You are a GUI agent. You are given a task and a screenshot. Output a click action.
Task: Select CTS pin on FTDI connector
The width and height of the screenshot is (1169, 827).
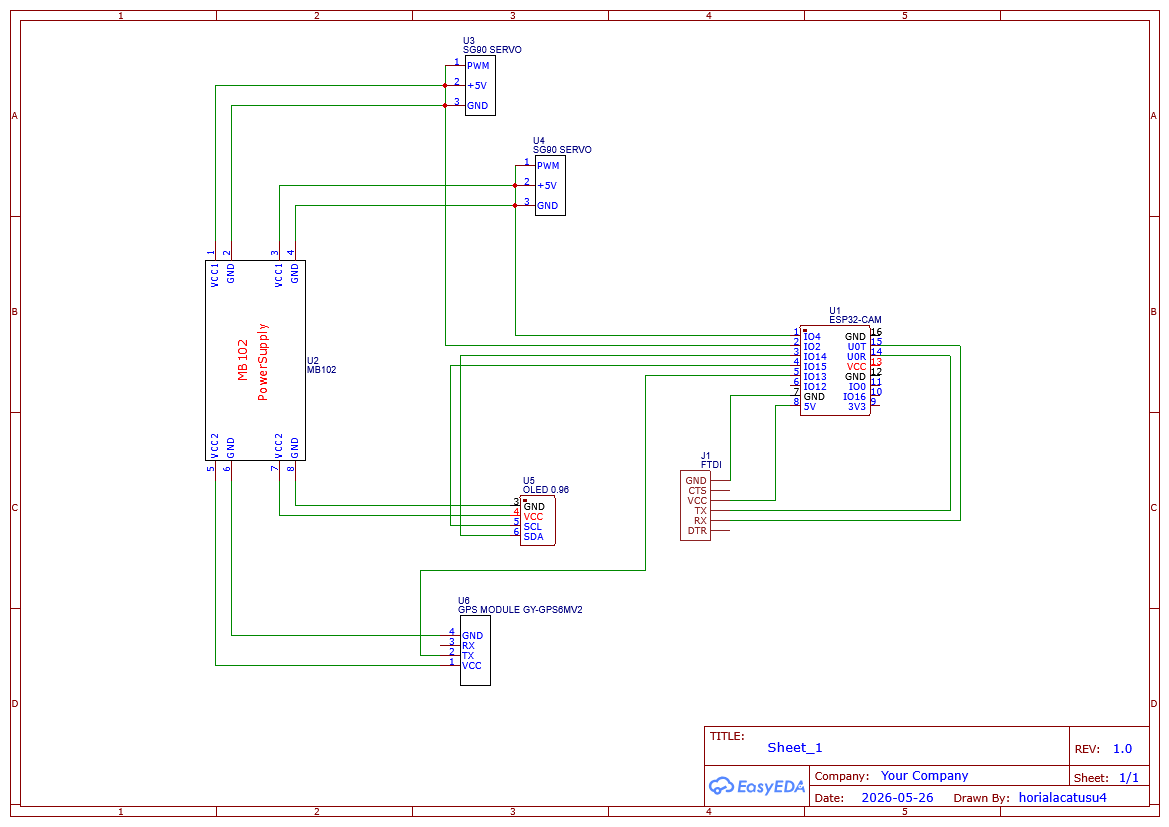(x=697, y=491)
